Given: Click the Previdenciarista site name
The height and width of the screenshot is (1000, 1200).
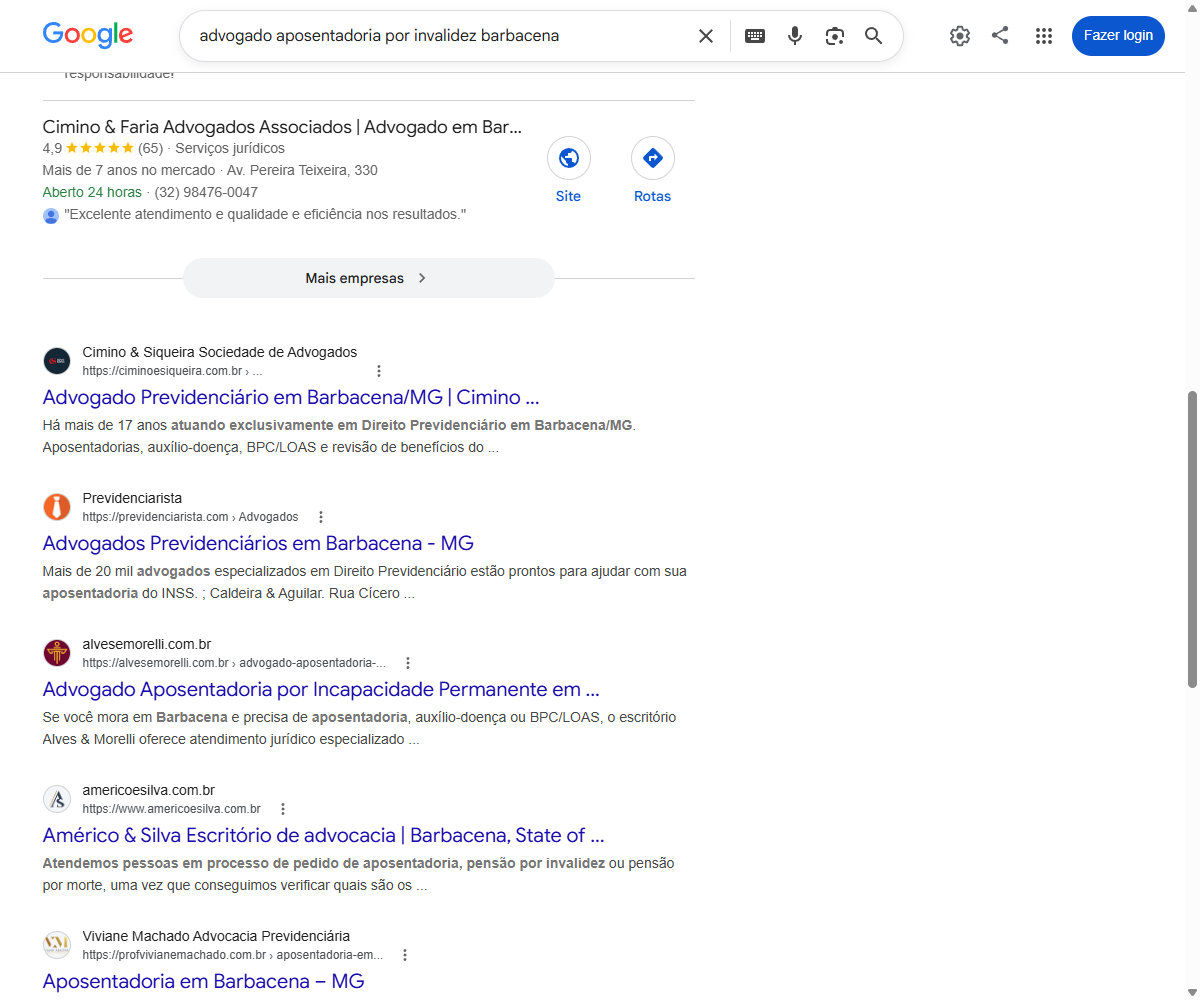Looking at the screenshot, I should click(x=132, y=498).
